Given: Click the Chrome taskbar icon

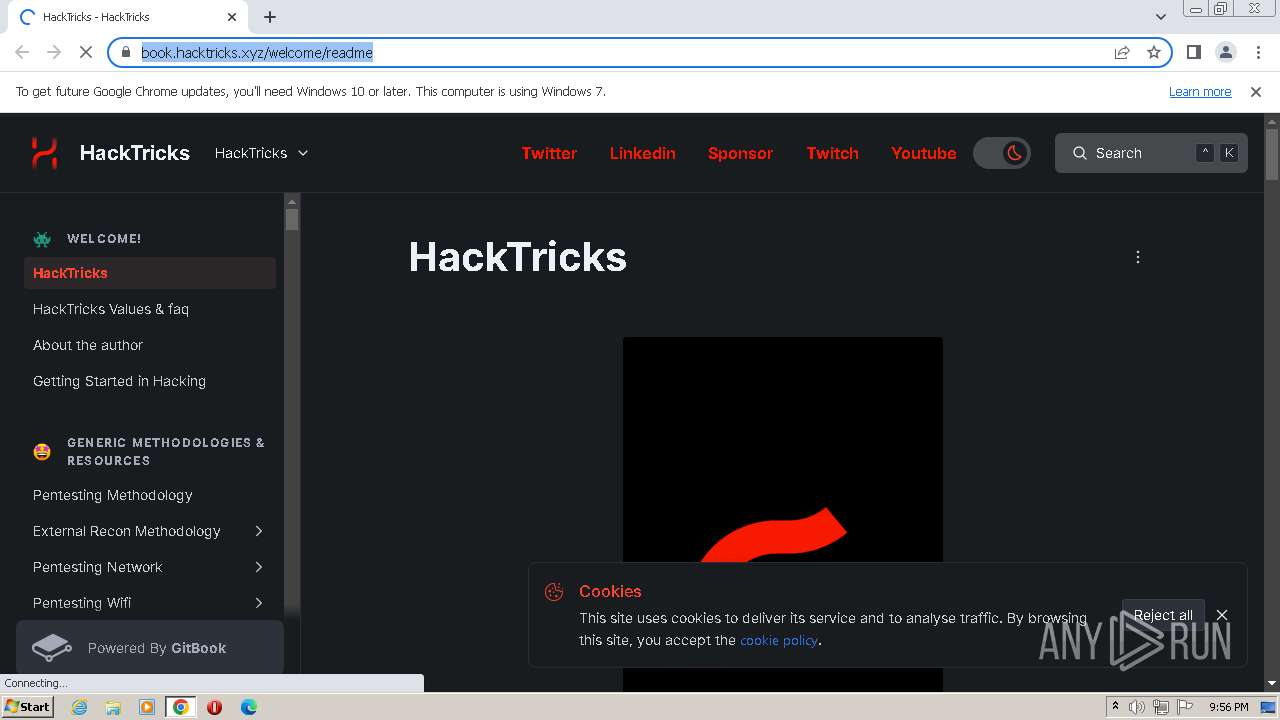Looking at the screenshot, I should tap(181, 707).
